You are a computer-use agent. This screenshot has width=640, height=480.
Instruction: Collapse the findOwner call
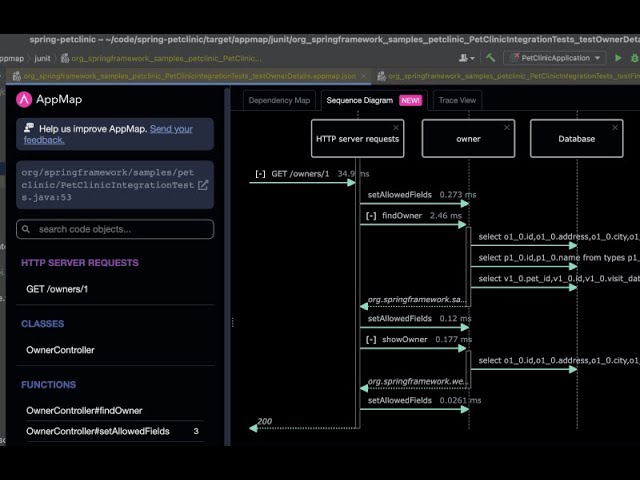point(371,216)
